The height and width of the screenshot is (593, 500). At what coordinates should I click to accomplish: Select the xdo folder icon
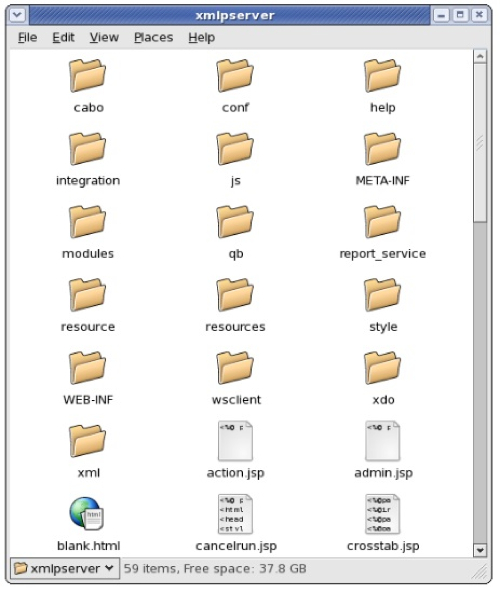click(383, 368)
